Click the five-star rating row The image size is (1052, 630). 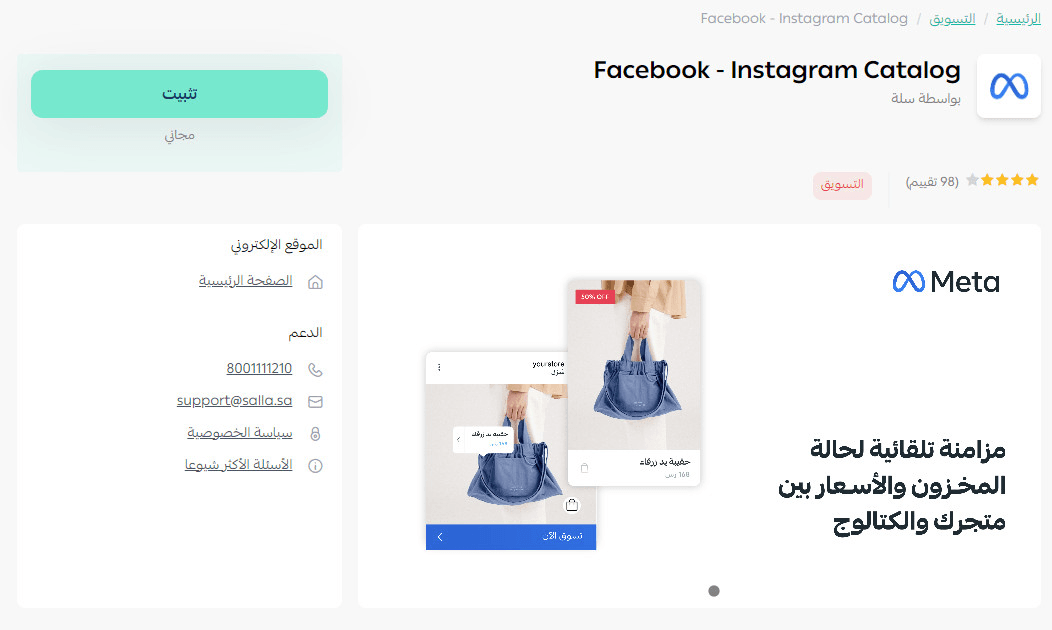1002,180
